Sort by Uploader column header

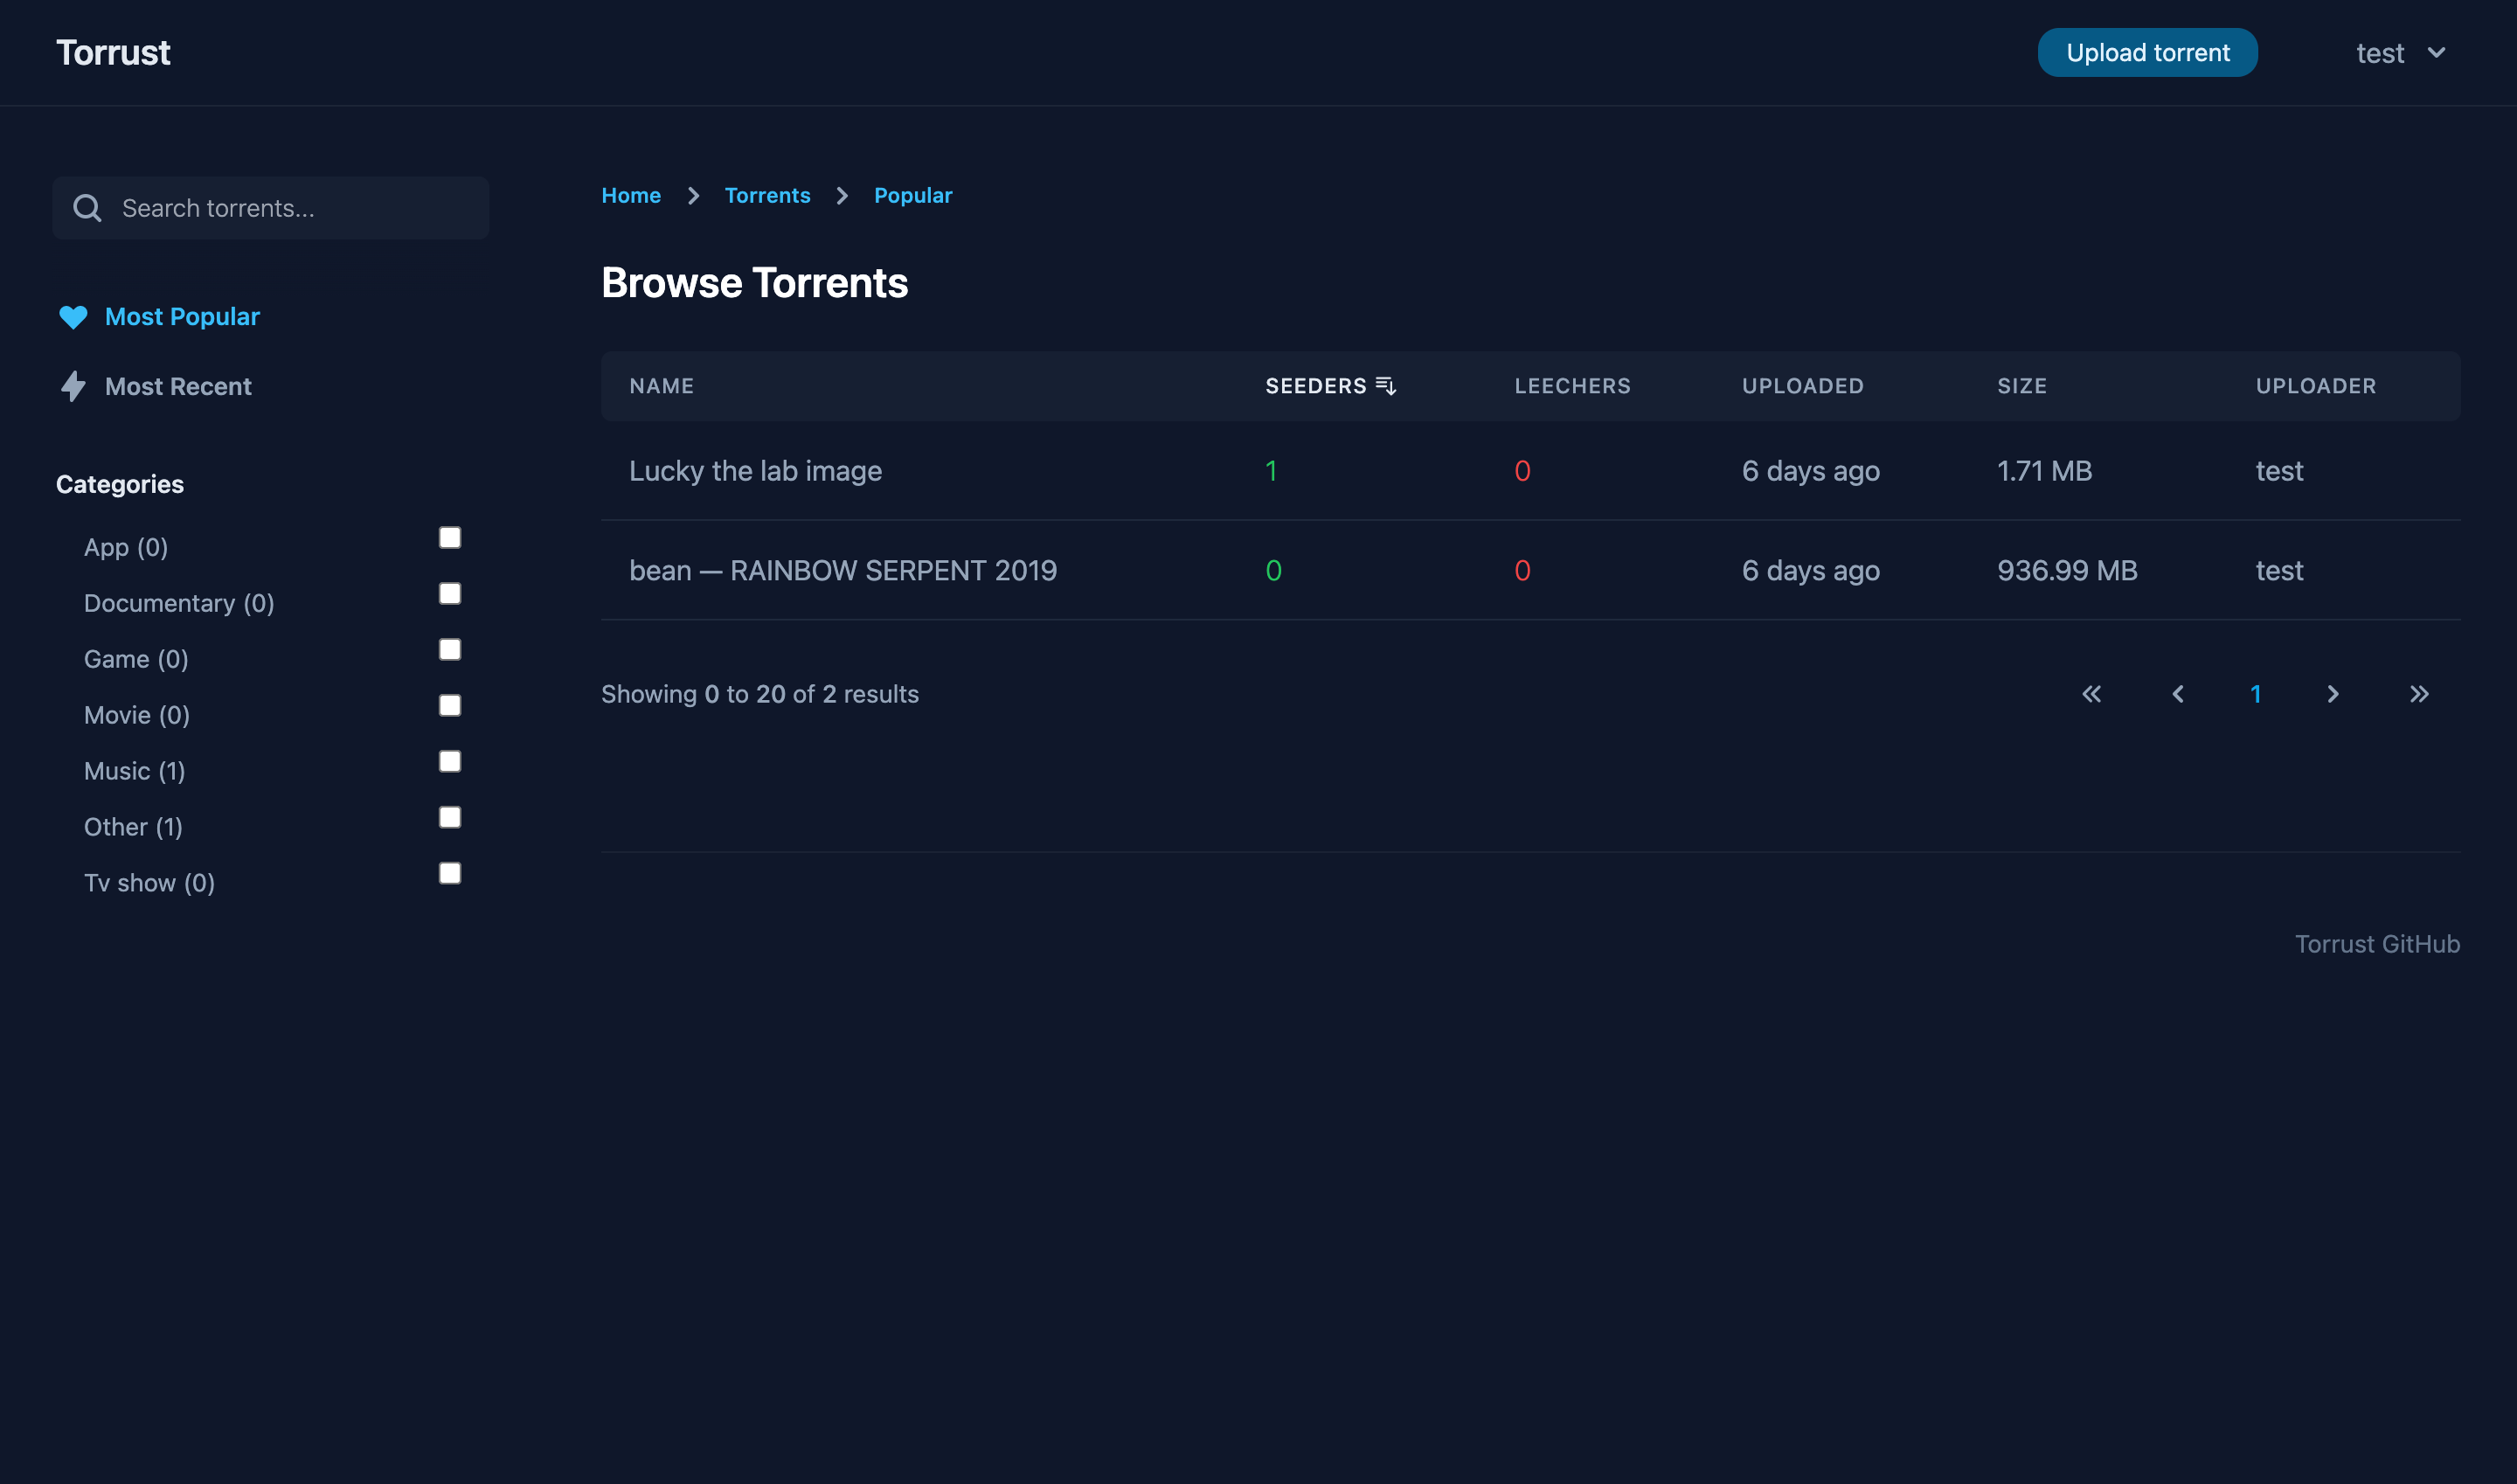[x=2316, y=386]
